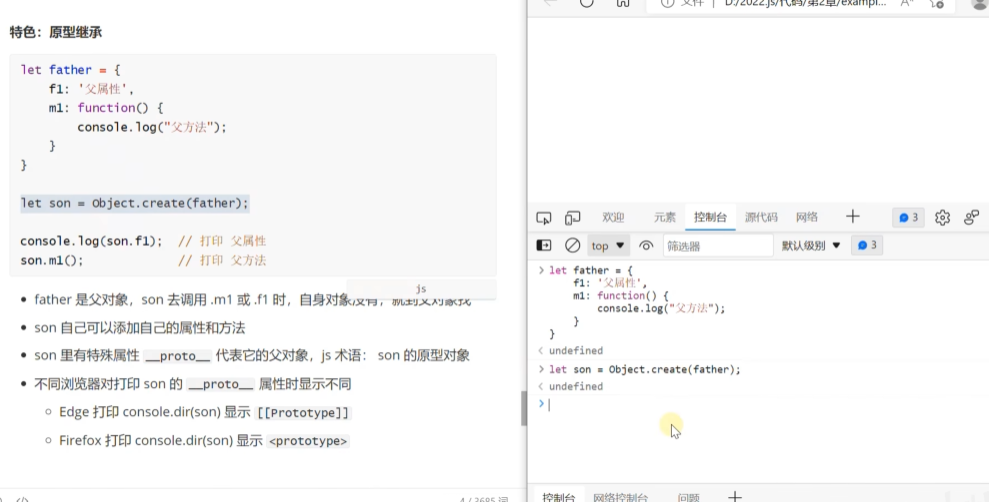This screenshot has width=989, height=502.
Task: Toggle the console sidebar panel
Action: [x=544, y=245]
